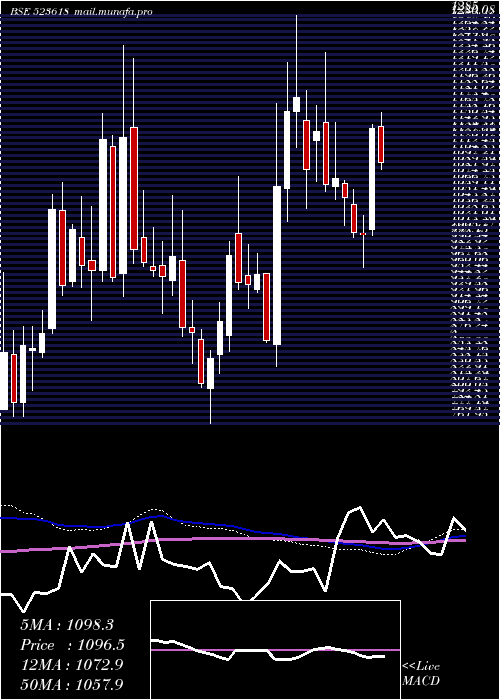Screen dimensions: 500x700
Task: Click the 50MA : 1057.9 readout
Action: [x=72, y=685]
